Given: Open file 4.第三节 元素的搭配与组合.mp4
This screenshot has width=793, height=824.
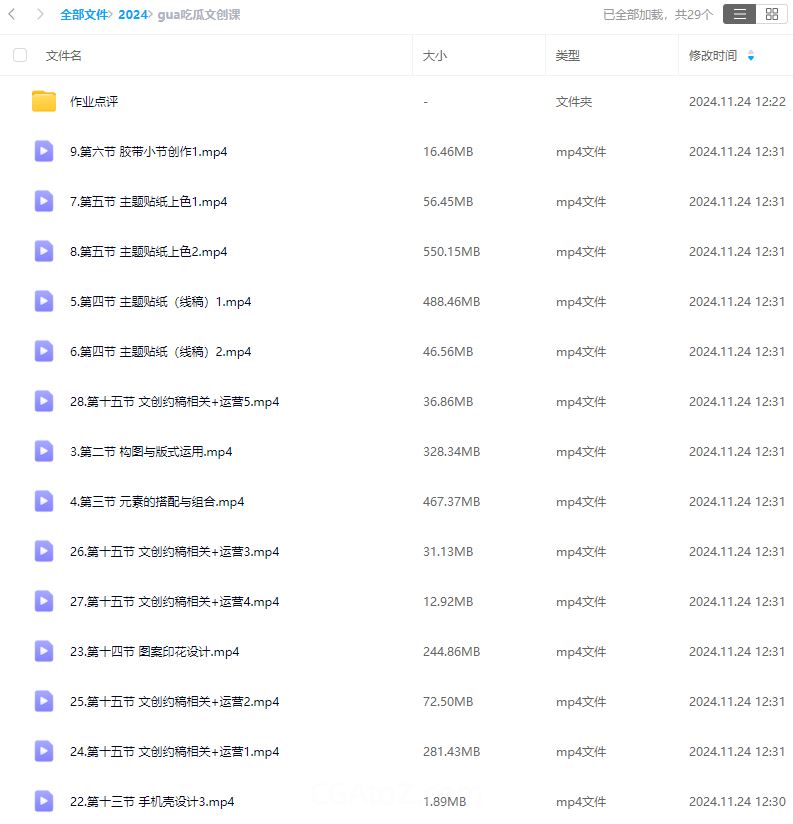Looking at the screenshot, I should pyautogui.click(x=157, y=502).
